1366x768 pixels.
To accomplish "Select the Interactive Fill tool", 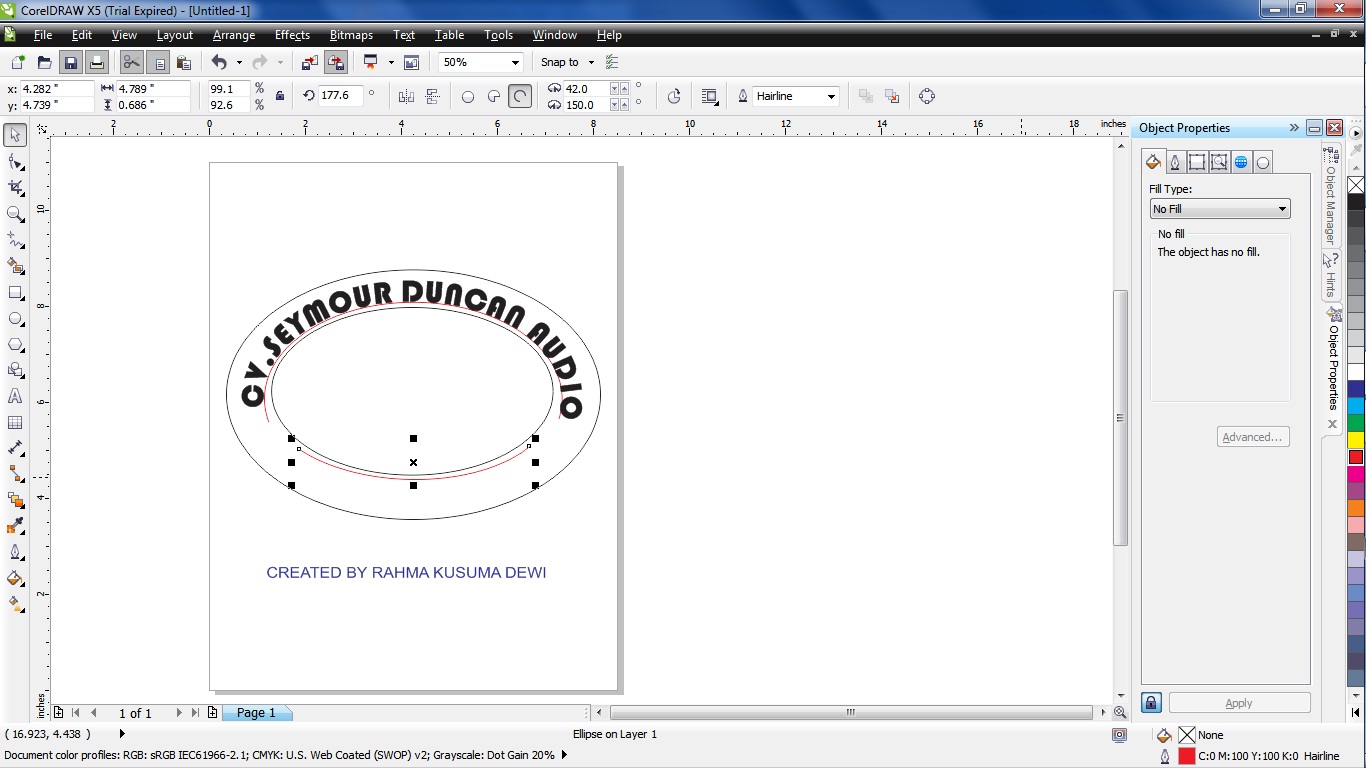I will coord(15,604).
